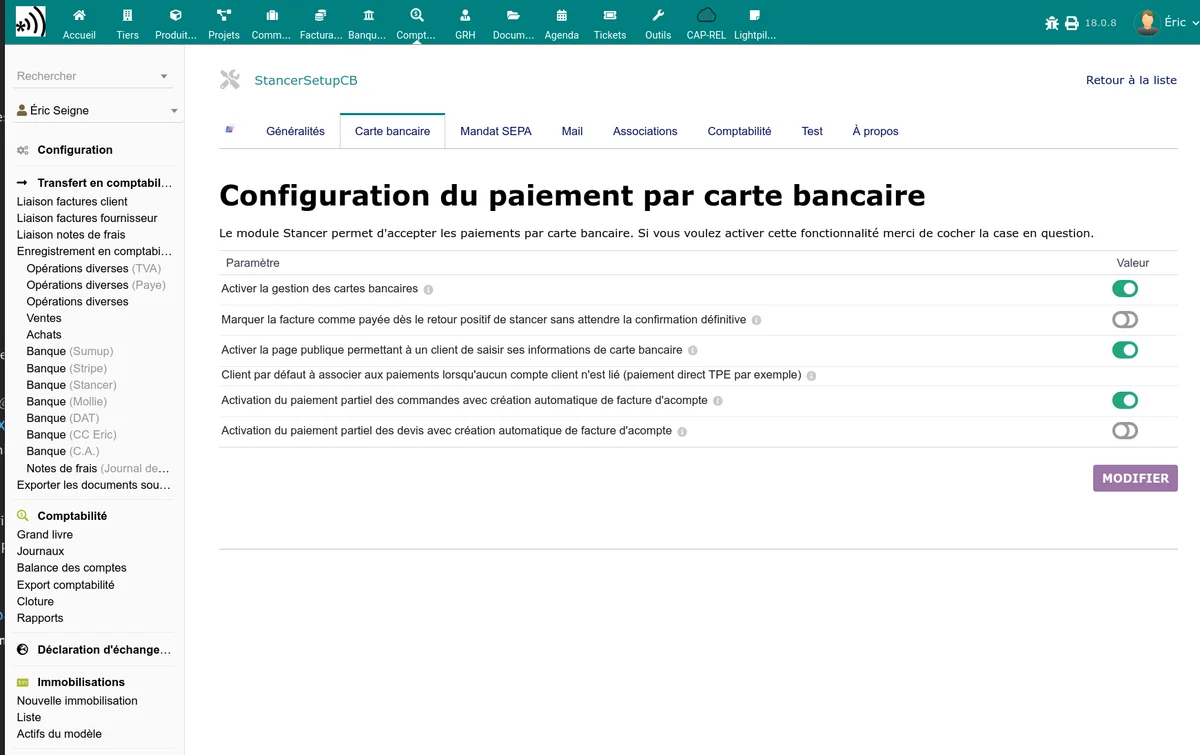The width and height of the screenshot is (1200, 755).
Task: Open the Tiers building icon
Action: (127, 15)
